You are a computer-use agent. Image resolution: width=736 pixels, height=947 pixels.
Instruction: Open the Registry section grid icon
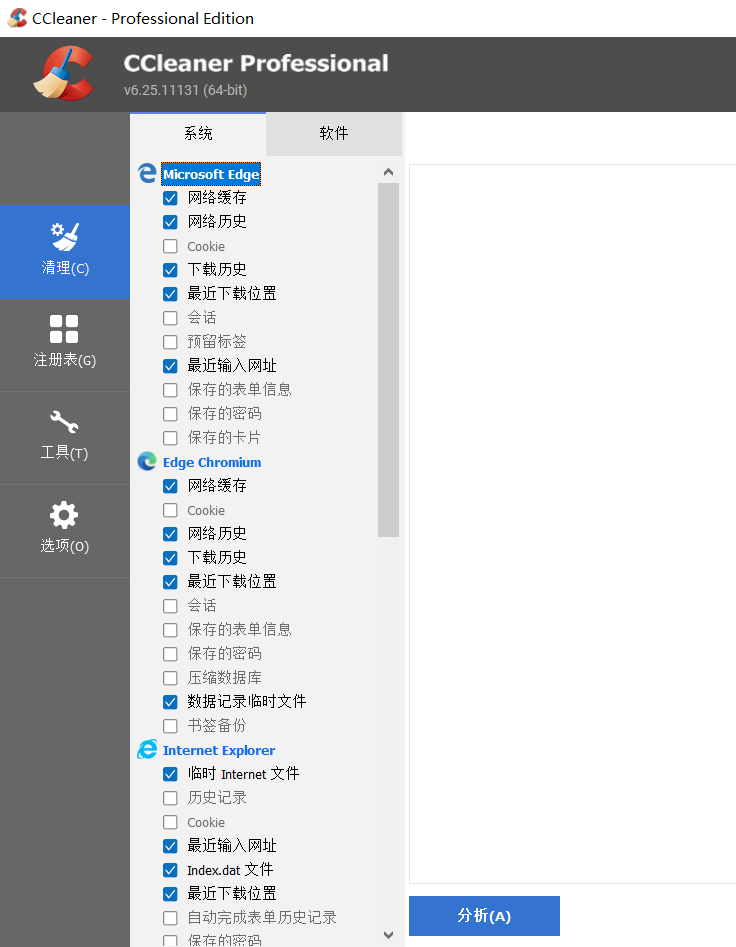pos(65,345)
